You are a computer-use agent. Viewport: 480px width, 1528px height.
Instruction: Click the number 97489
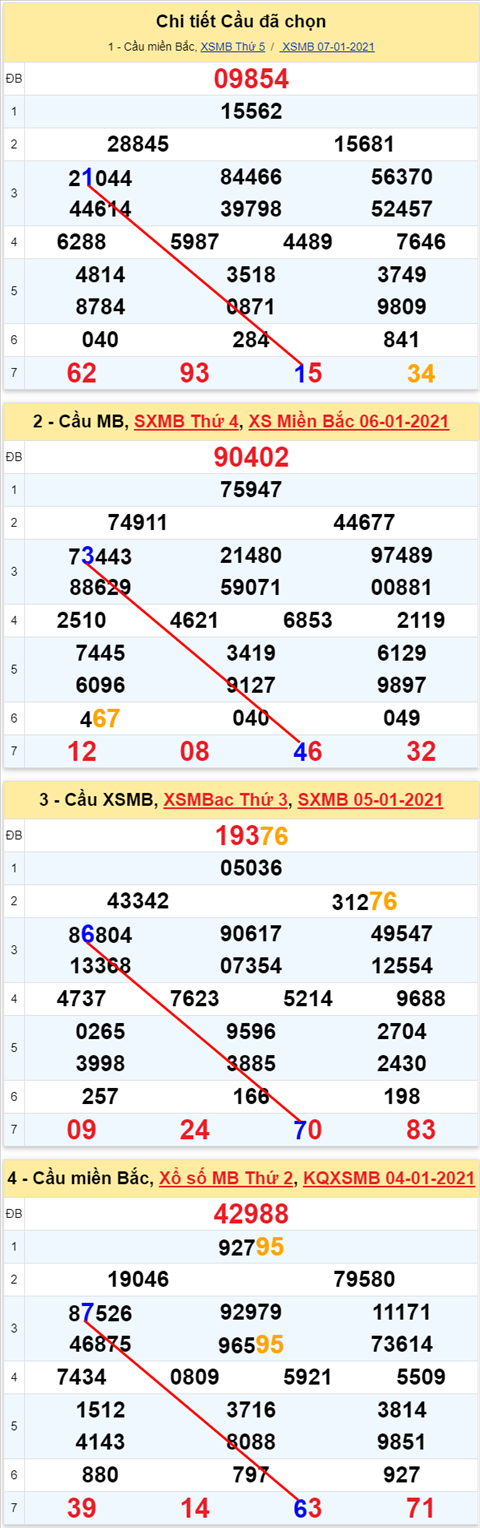401,556
